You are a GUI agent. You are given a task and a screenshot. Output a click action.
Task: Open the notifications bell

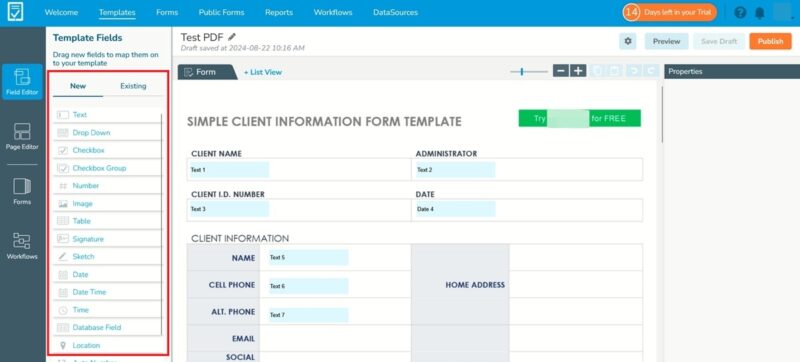[760, 13]
